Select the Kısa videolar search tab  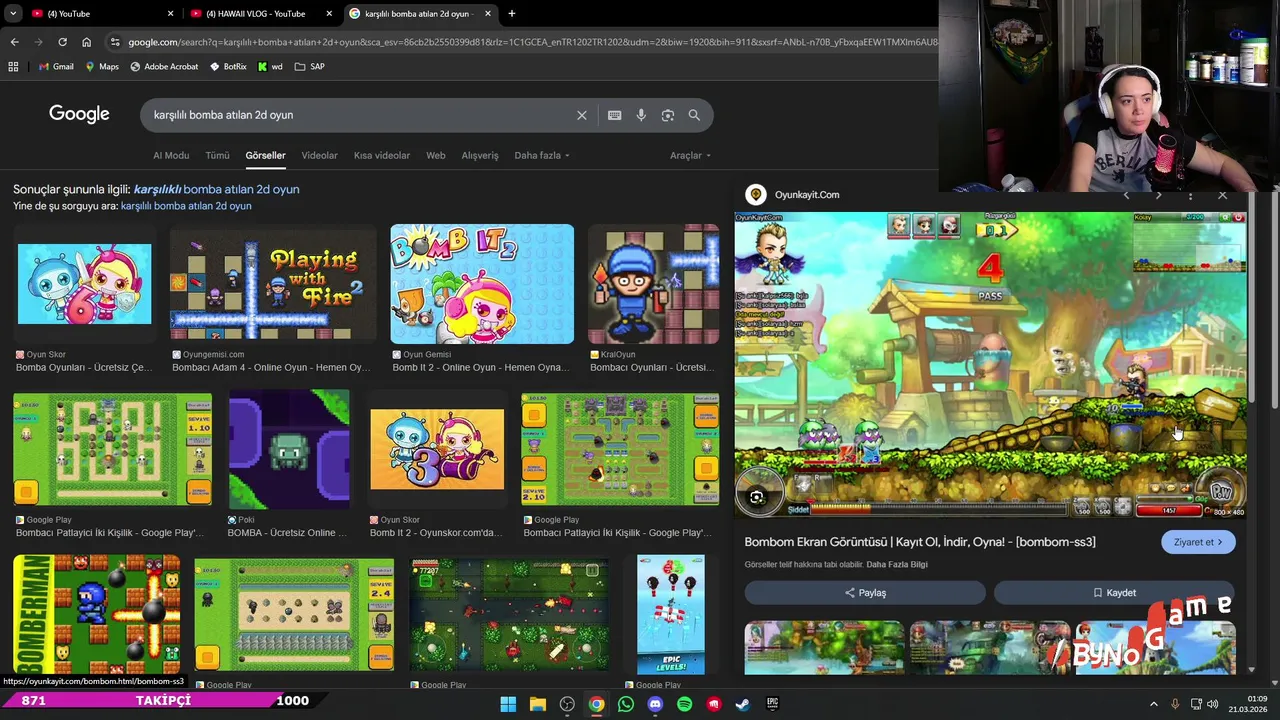click(x=382, y=155)
